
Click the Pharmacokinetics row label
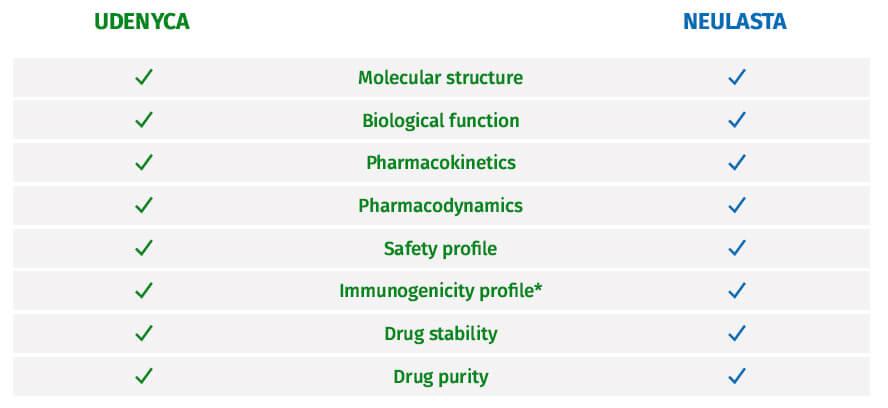point(440,162)
